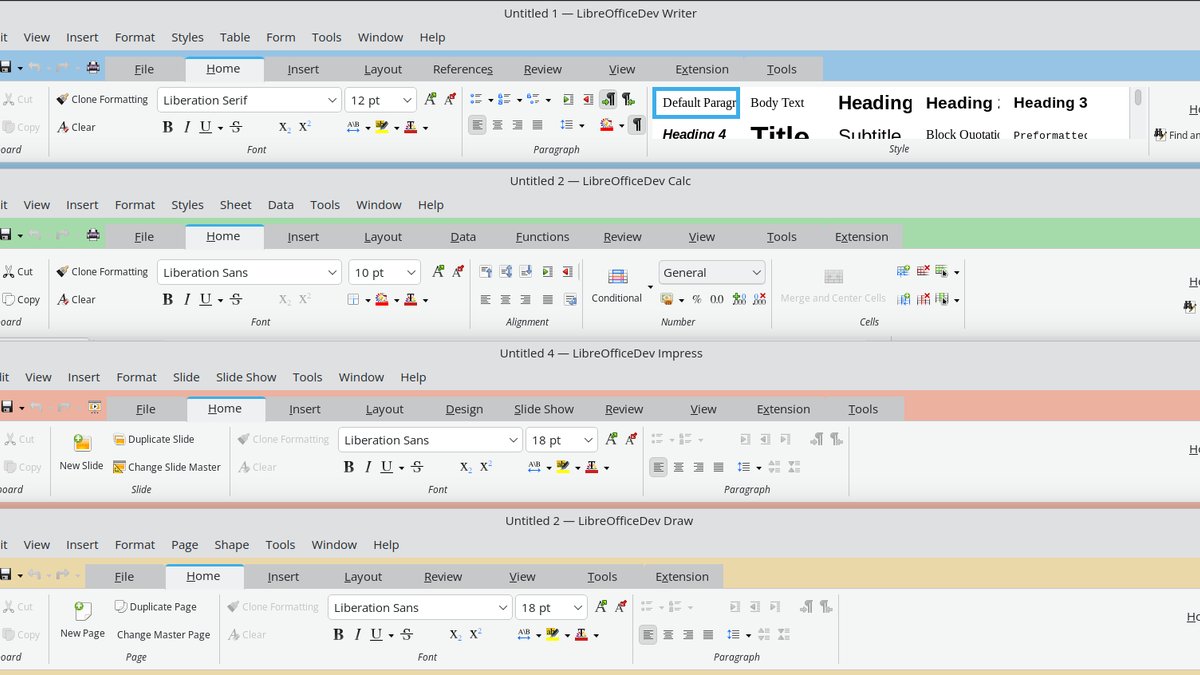Click Clear formatting in the Writer window
This screenshot has height=675, width=1200.
[x=76, y=127]
